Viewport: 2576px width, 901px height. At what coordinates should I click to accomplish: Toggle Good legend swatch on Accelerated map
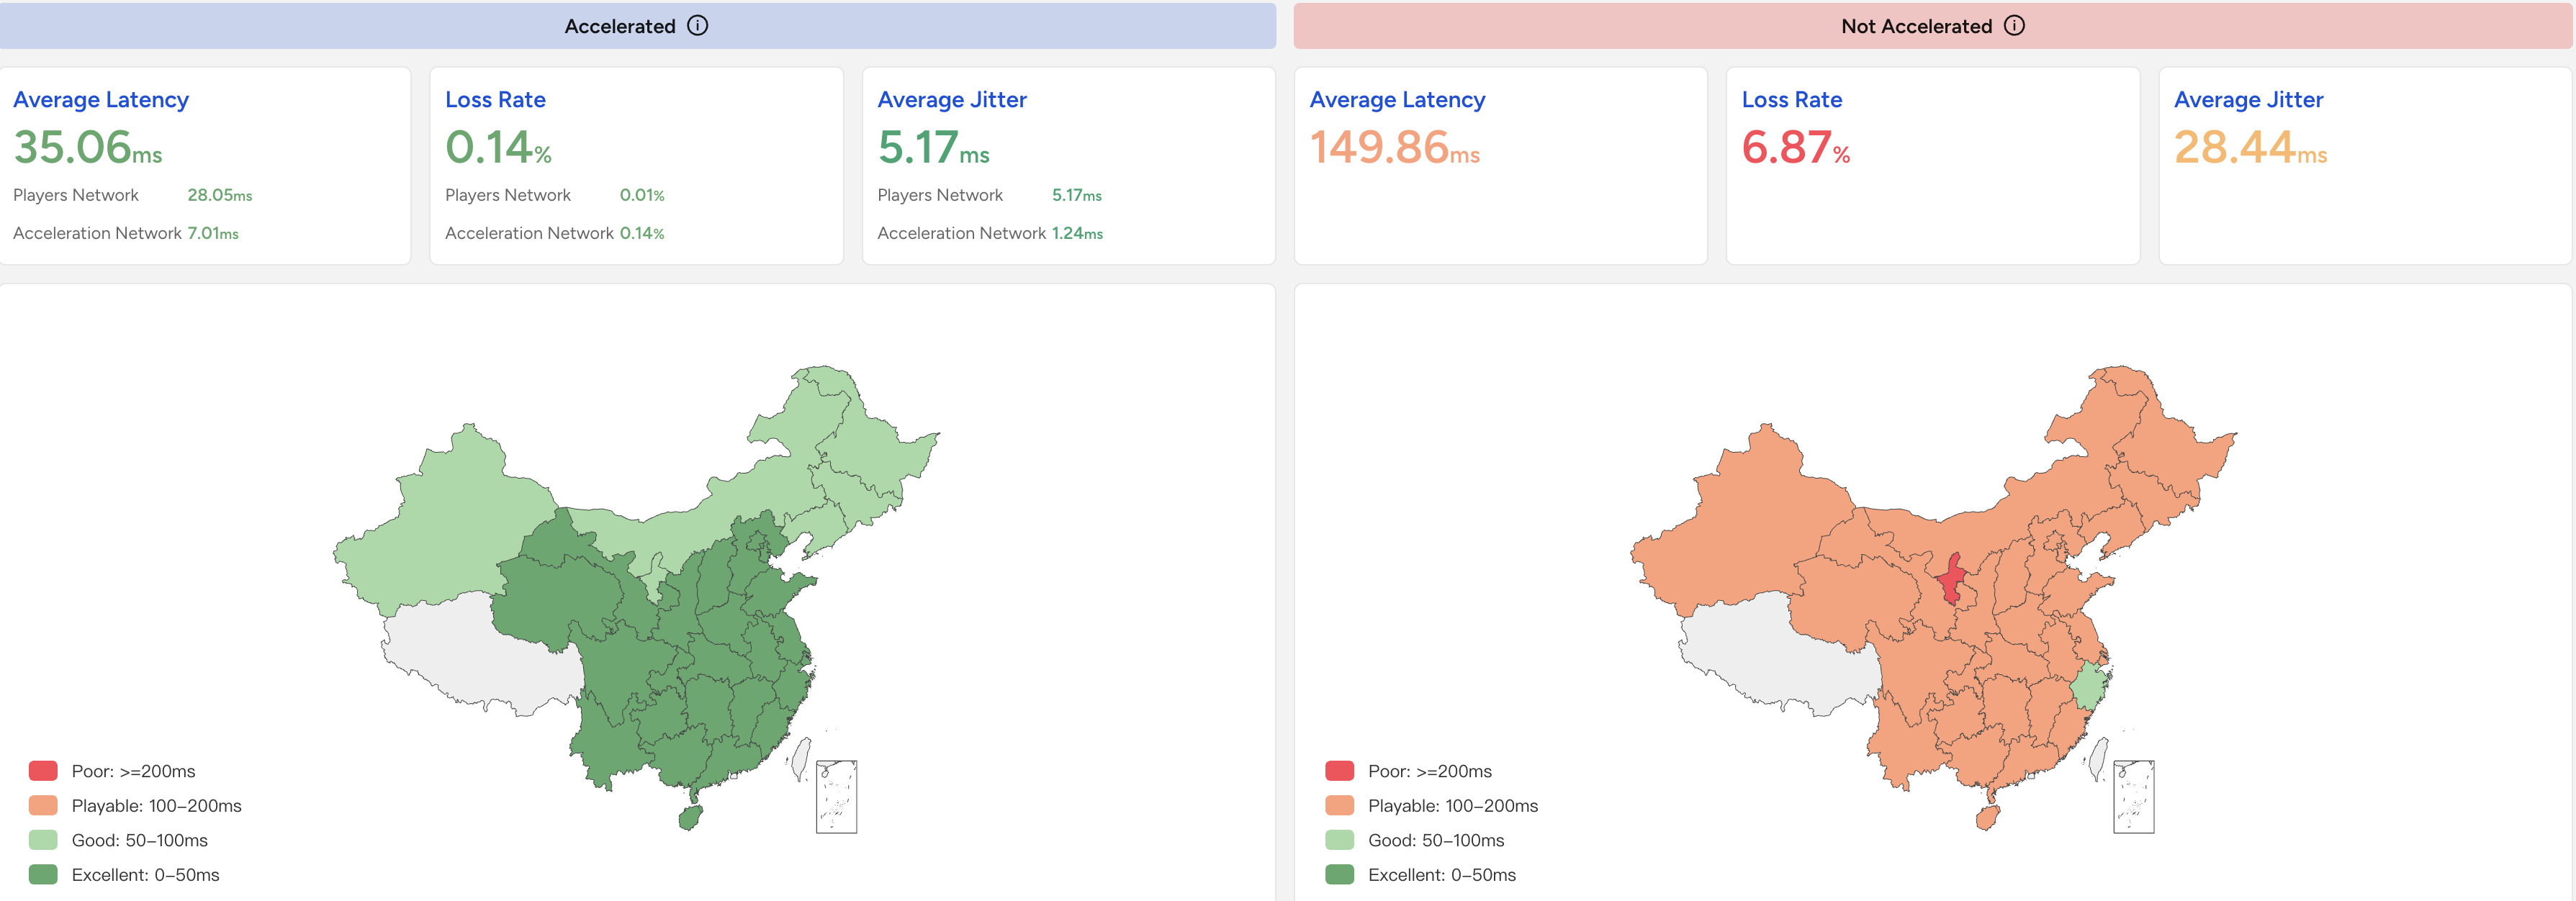coord(43,840)
